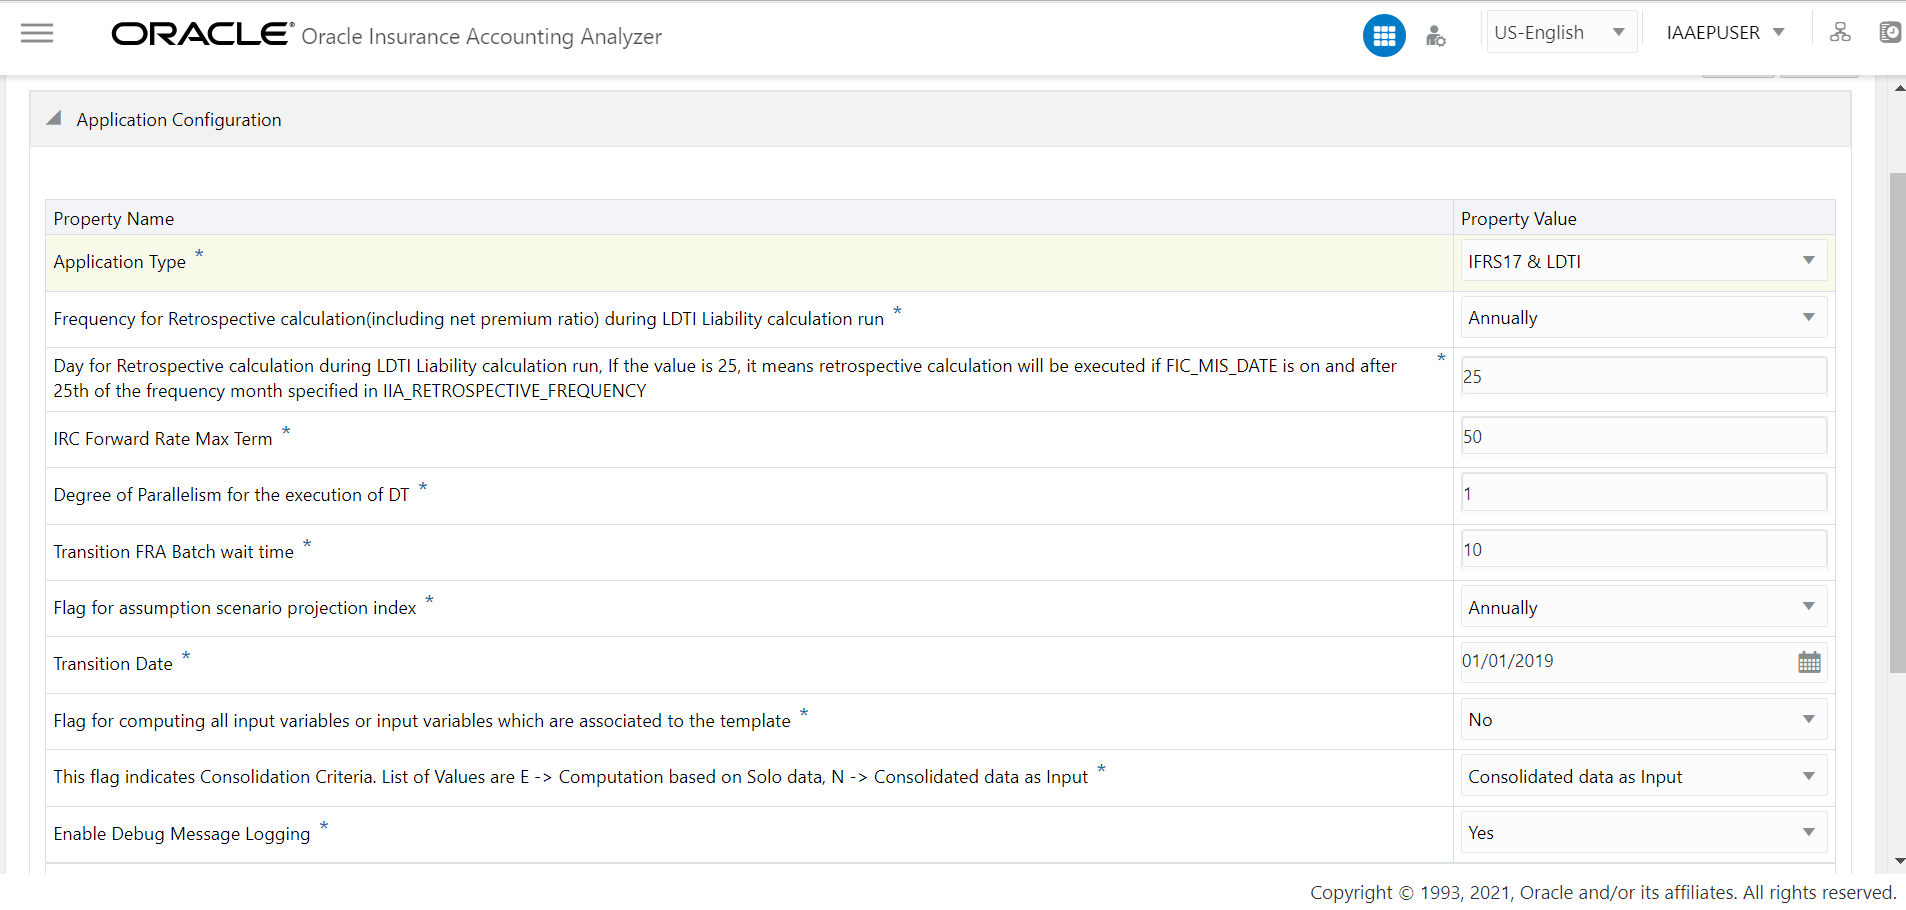This screenshot has height=910, width=1906.
Task: Click the scrollbar down arrow
Action: [x=1898, y=861]
